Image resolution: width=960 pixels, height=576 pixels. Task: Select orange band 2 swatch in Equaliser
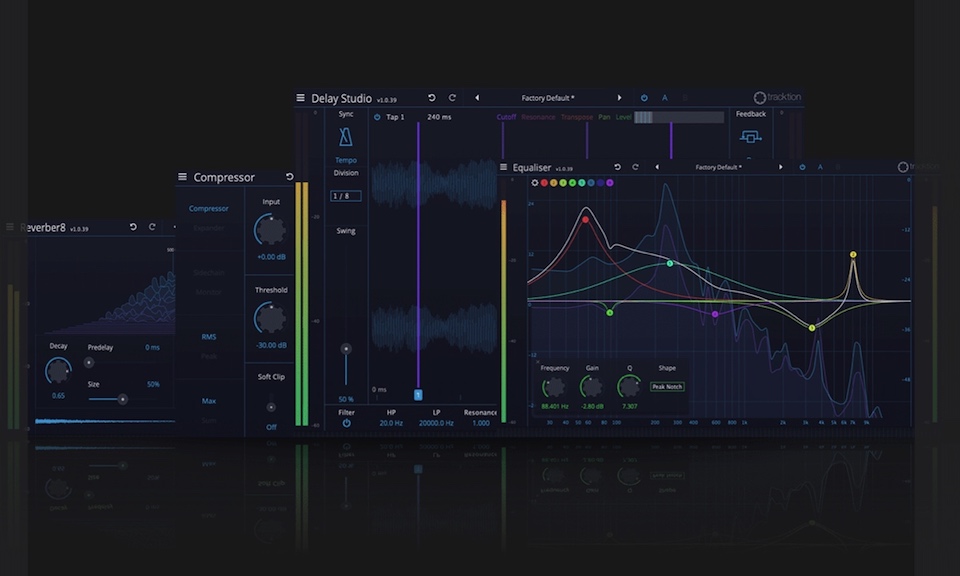click(x=553, y=183)
